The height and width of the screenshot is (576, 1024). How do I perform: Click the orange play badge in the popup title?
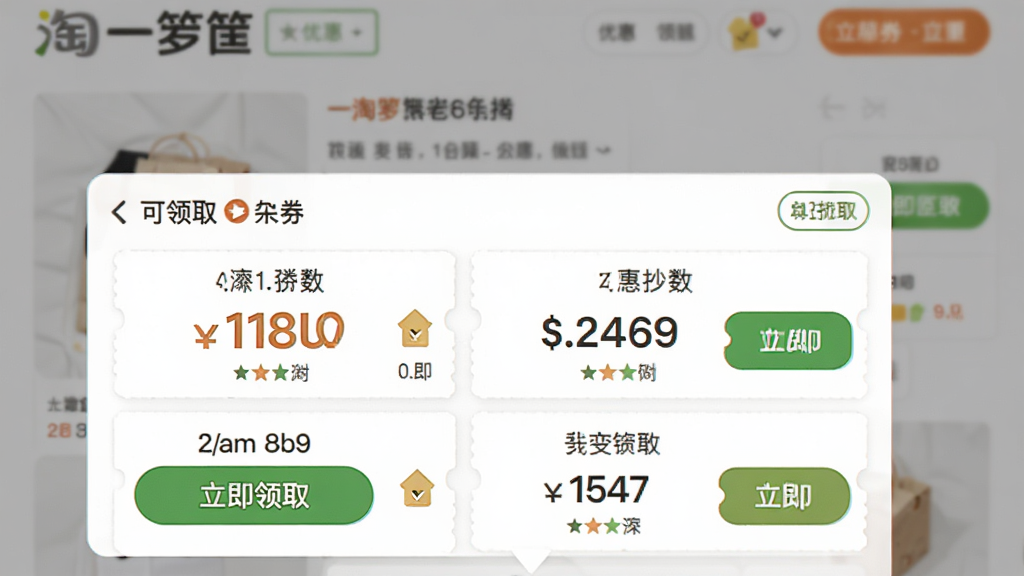(236, 212)
